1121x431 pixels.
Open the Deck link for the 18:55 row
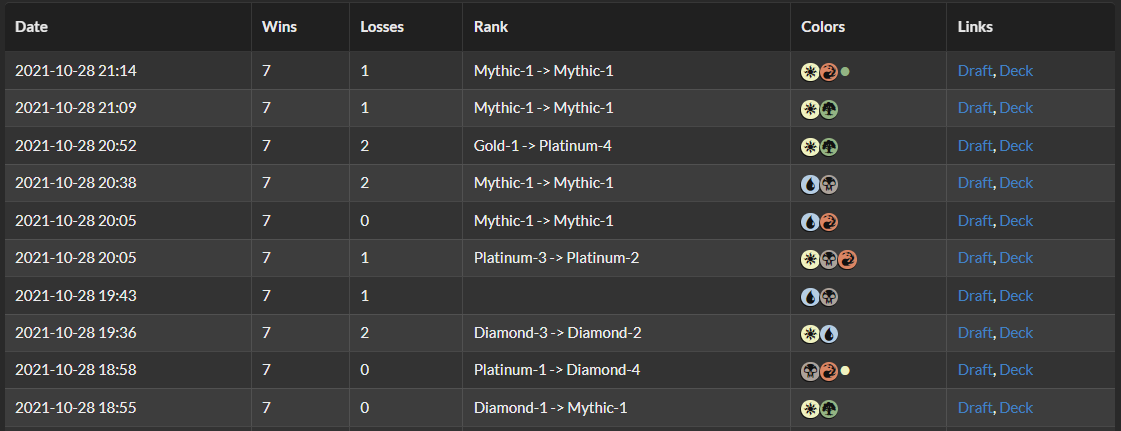1016,407
